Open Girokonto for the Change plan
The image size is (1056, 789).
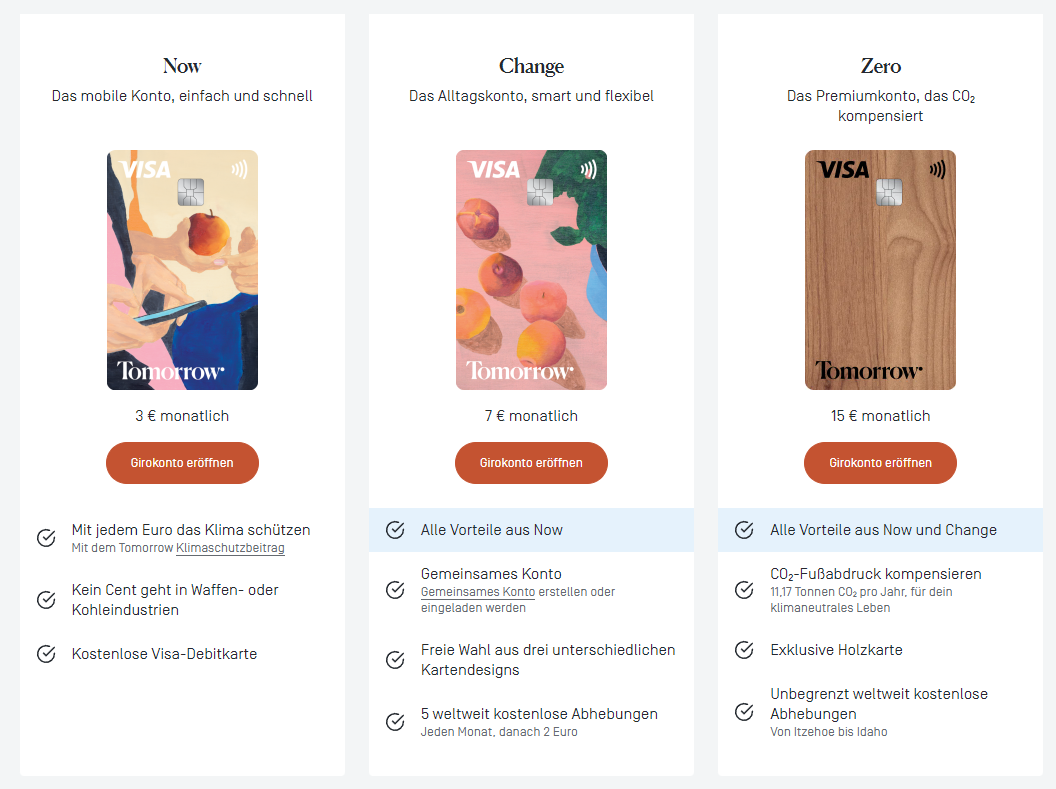(531, 463)
